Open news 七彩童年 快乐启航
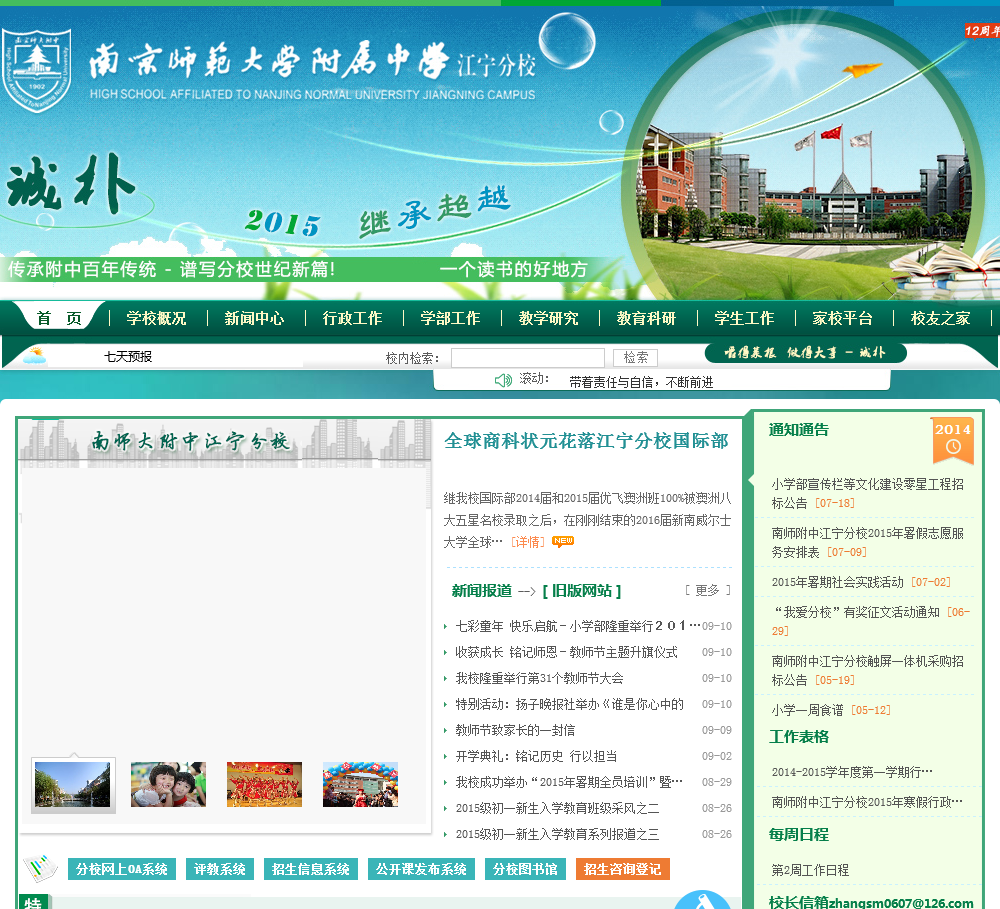Screen dimensions: 1000x909 coord(578,626)
